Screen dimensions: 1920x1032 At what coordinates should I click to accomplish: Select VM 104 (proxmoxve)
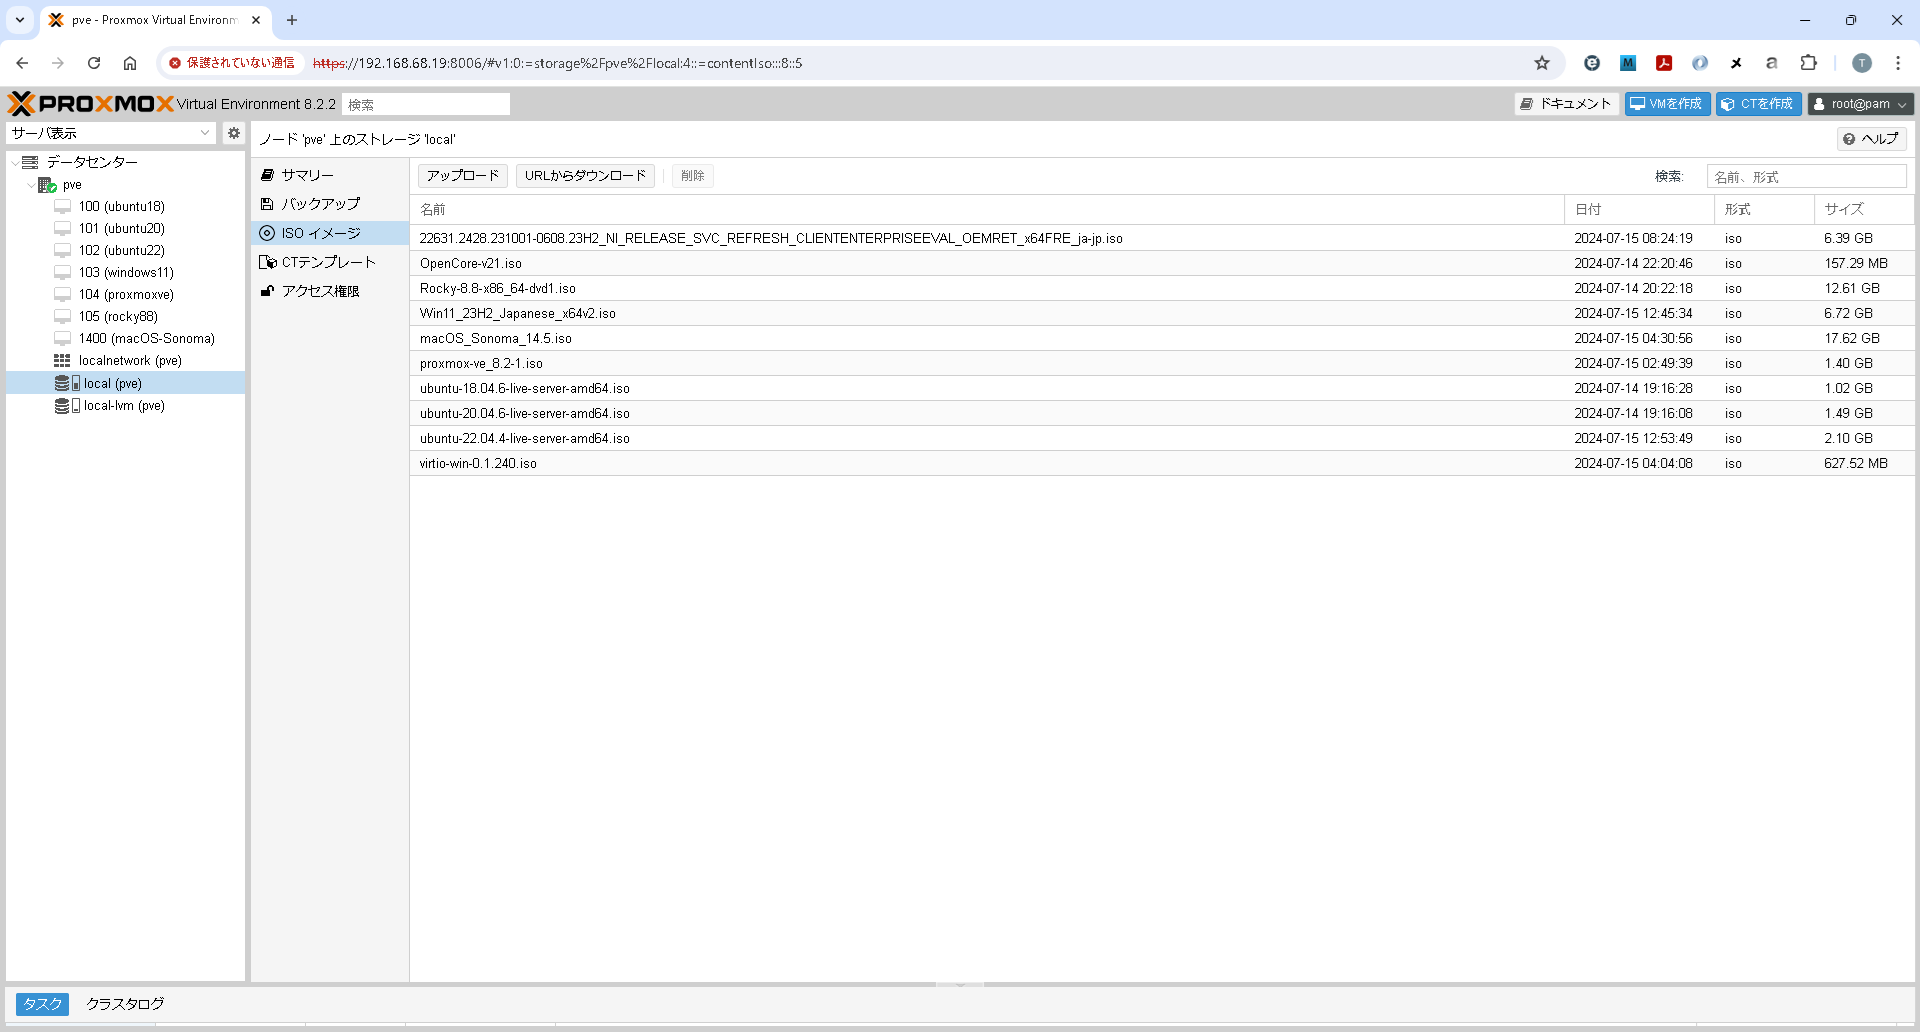click(x=125, y=295)
